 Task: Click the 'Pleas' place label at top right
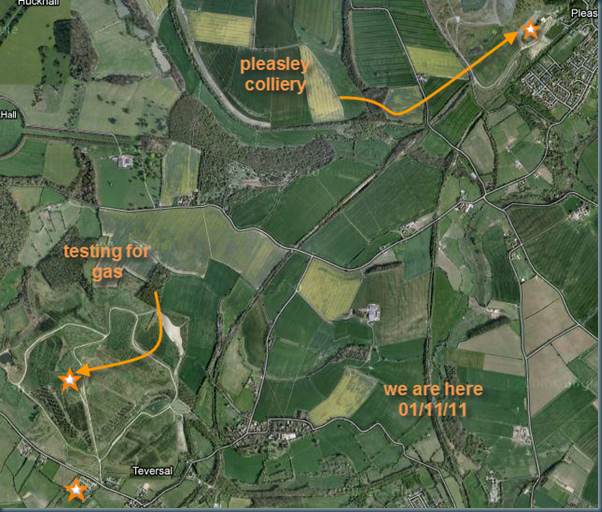tap(585, 13)
